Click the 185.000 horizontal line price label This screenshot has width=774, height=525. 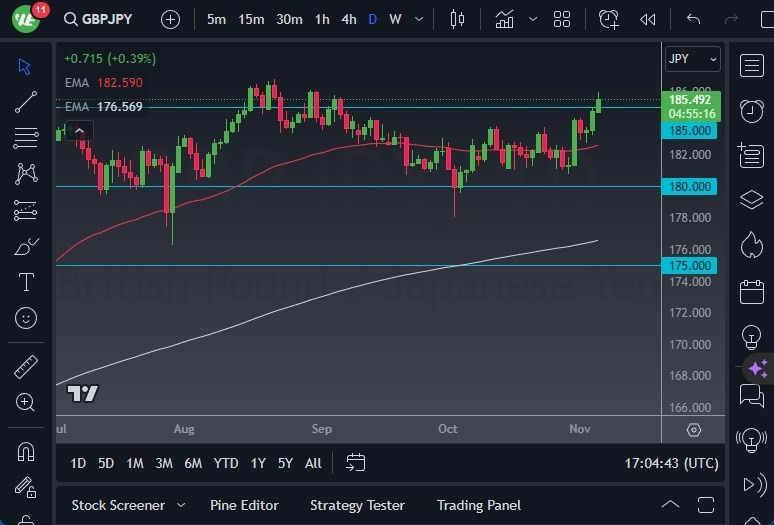point(689,131)
